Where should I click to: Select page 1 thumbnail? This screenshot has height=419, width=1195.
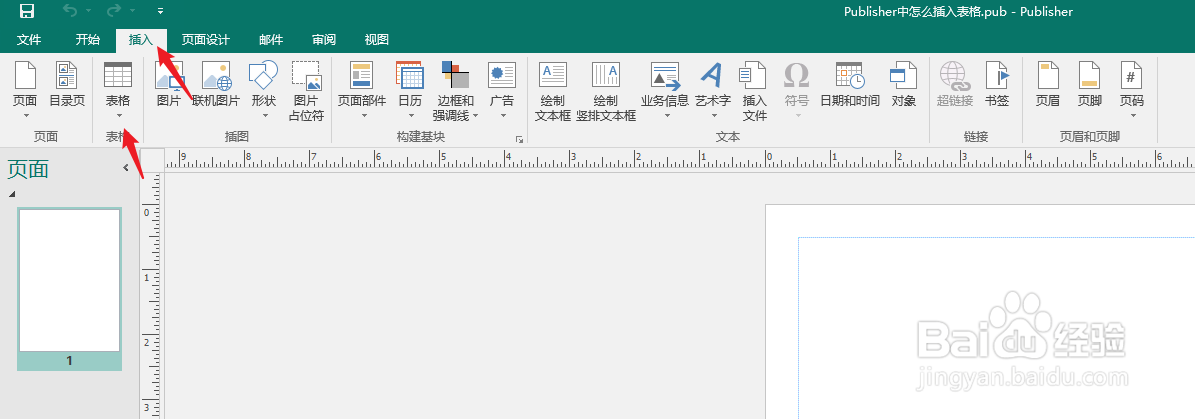(69, 289)
